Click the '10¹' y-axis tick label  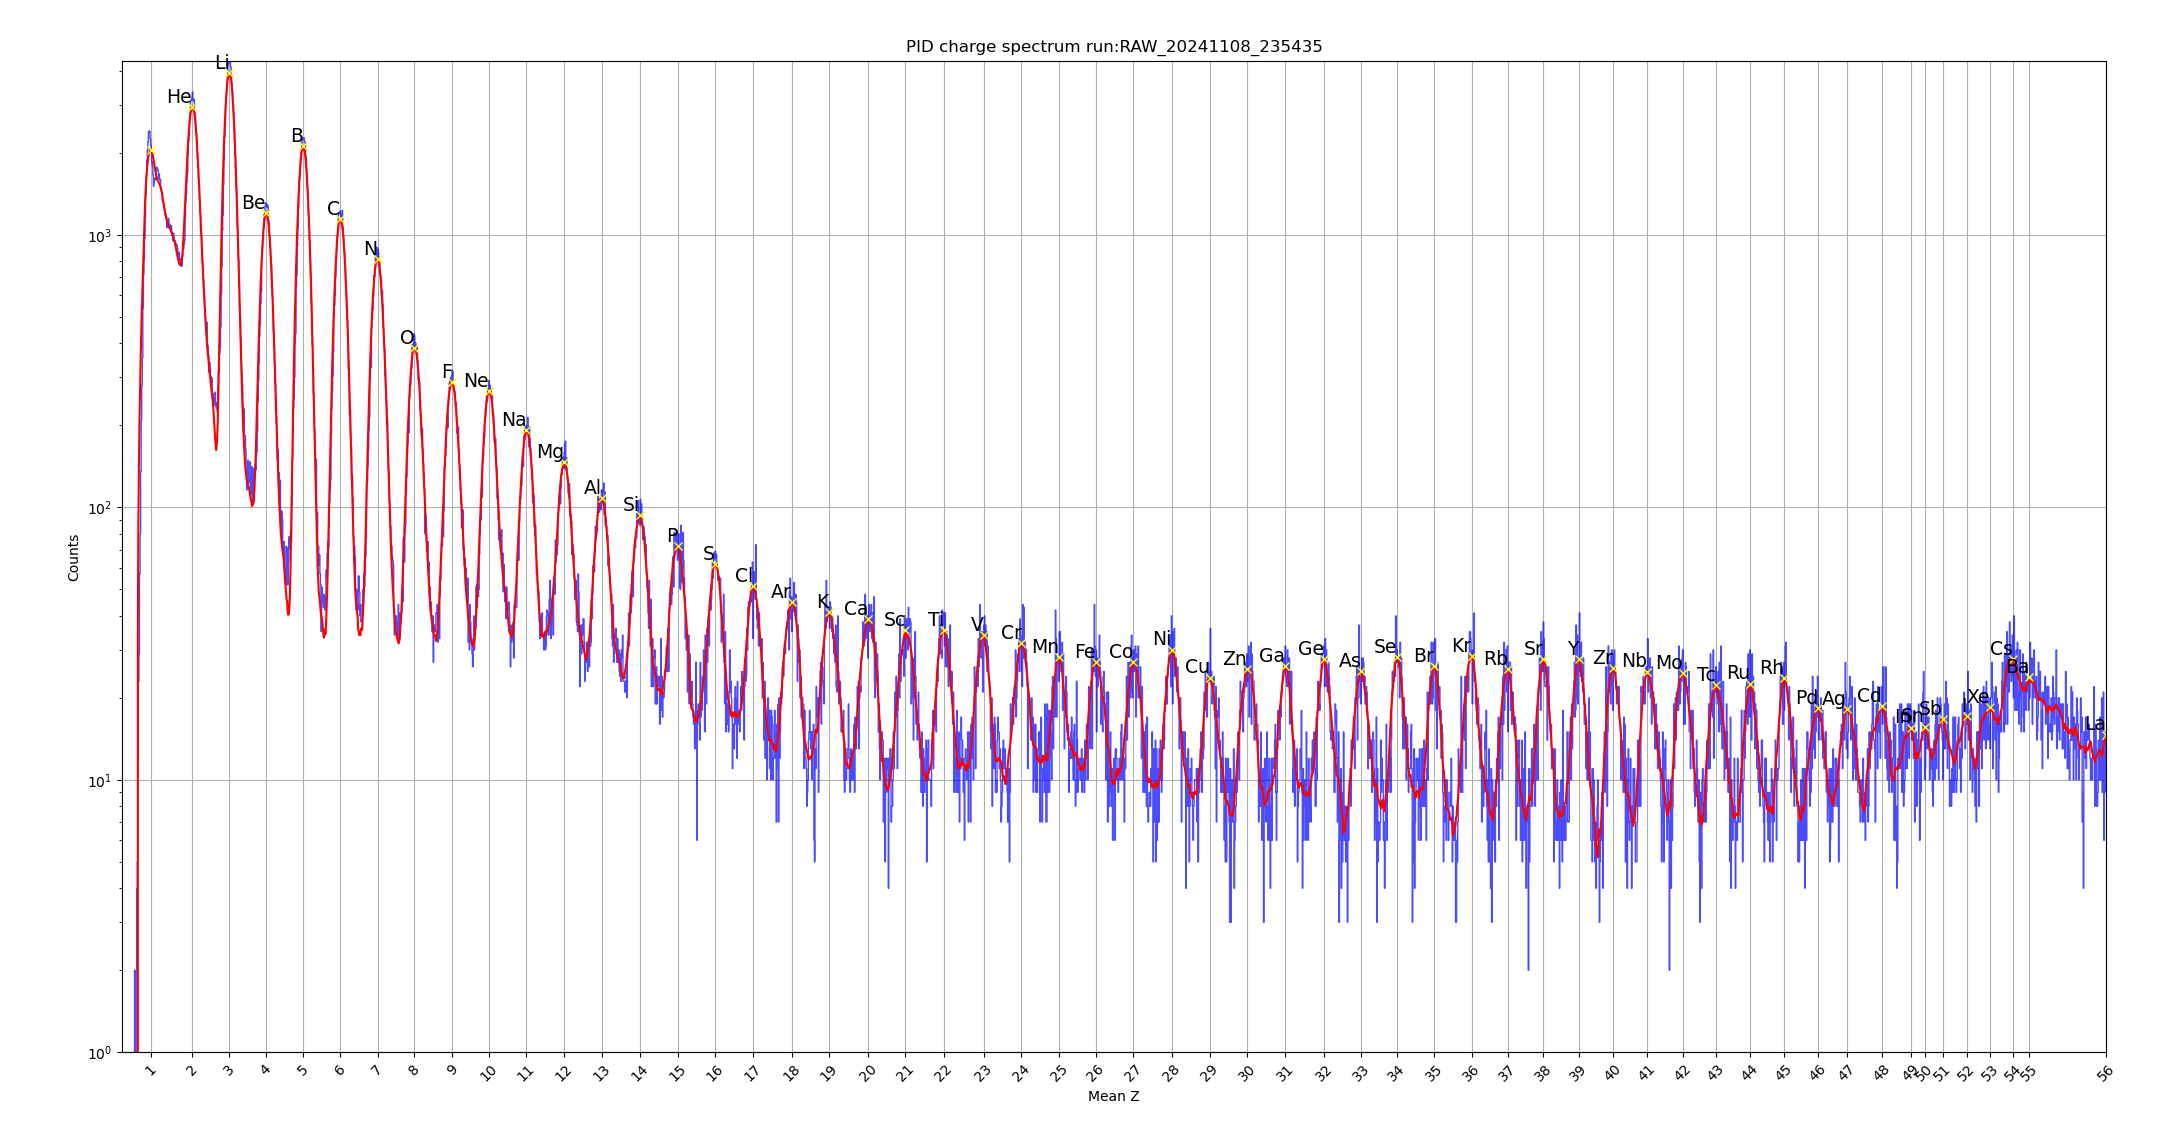coord(100,781)
